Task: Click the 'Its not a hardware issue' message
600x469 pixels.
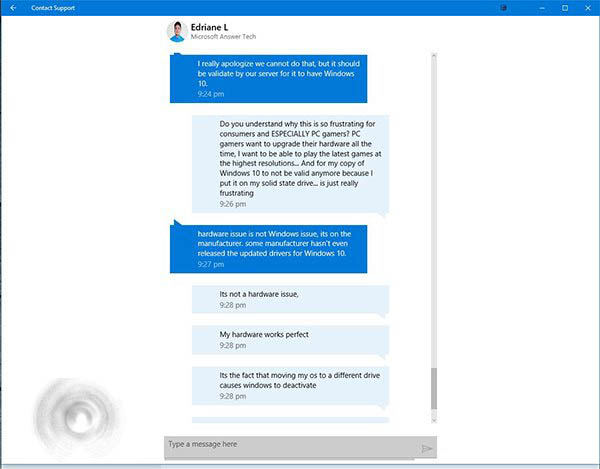Action: coord(290,299)
